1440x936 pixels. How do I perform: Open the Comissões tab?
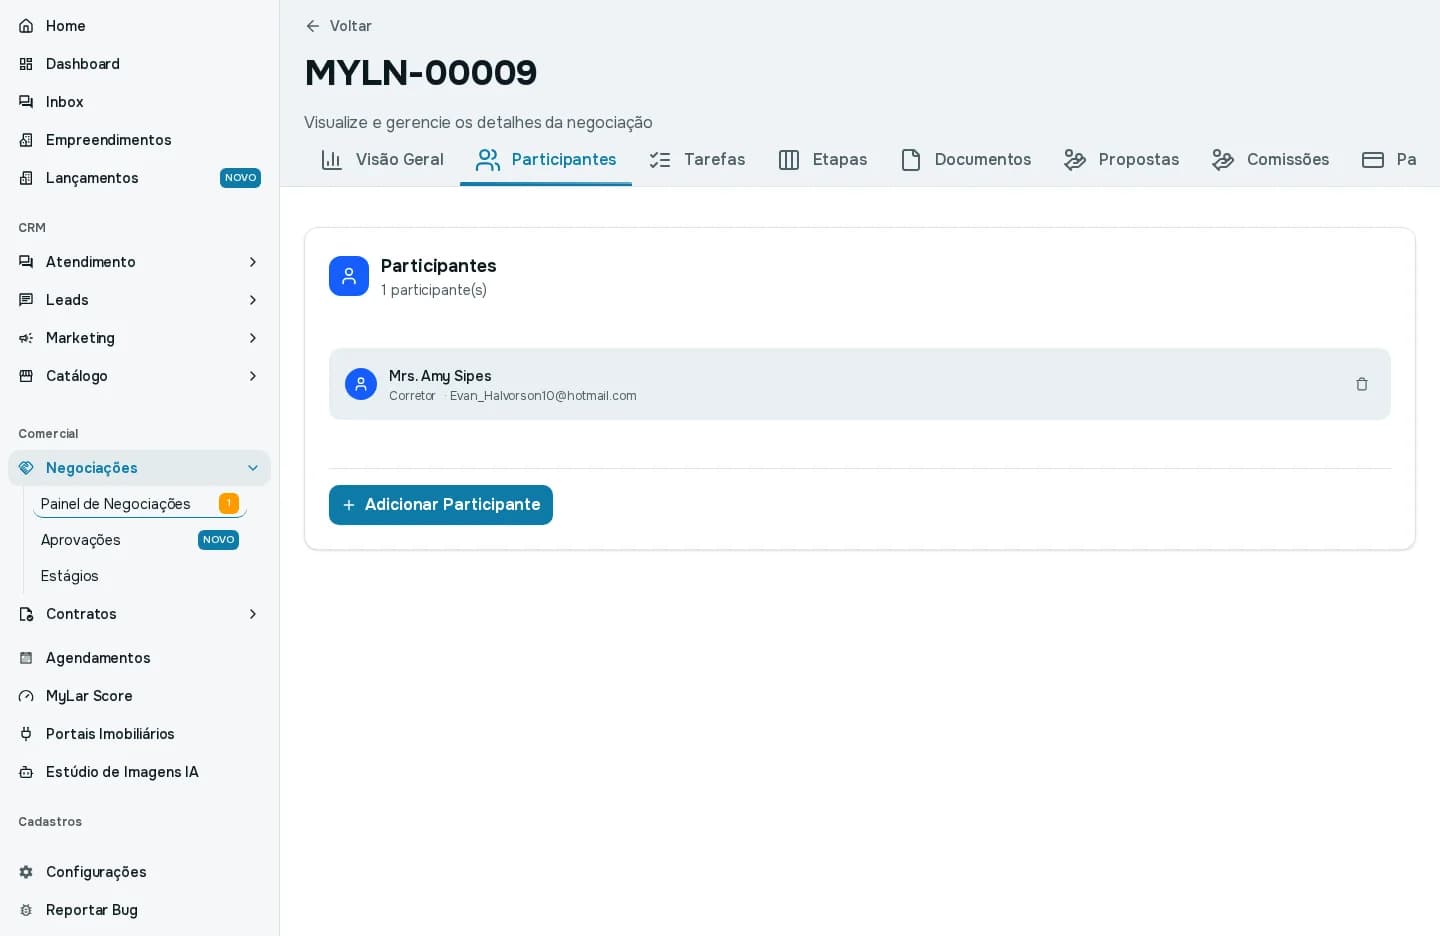[1271, 160]
